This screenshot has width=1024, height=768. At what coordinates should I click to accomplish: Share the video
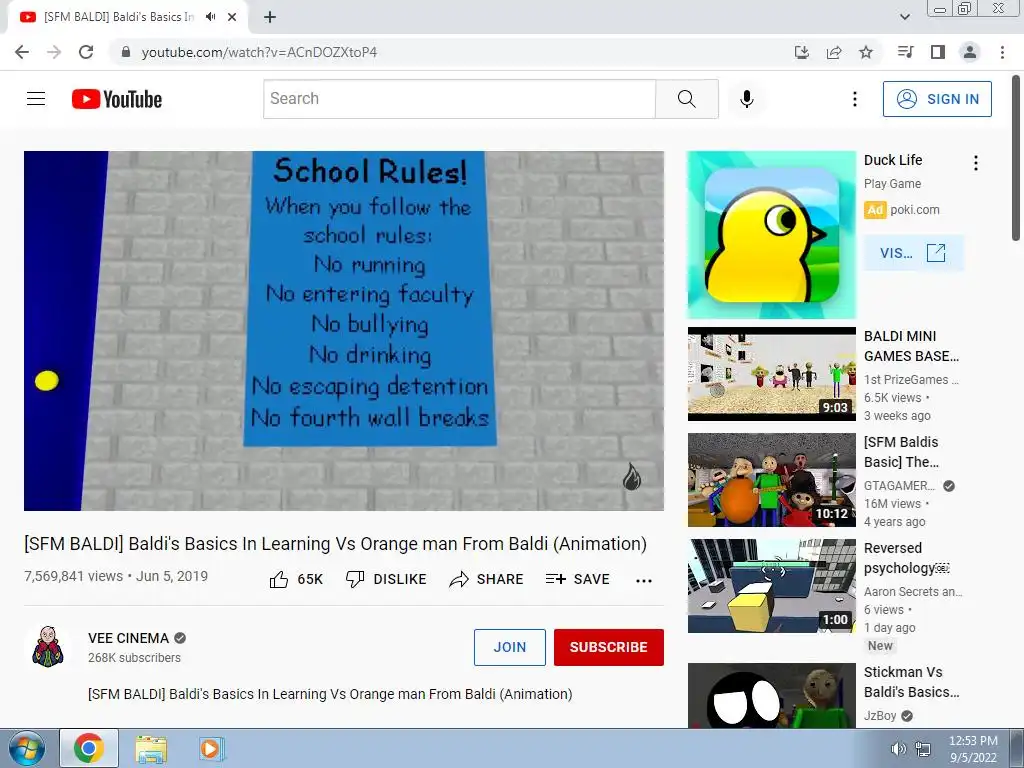(x=487, y=579)
